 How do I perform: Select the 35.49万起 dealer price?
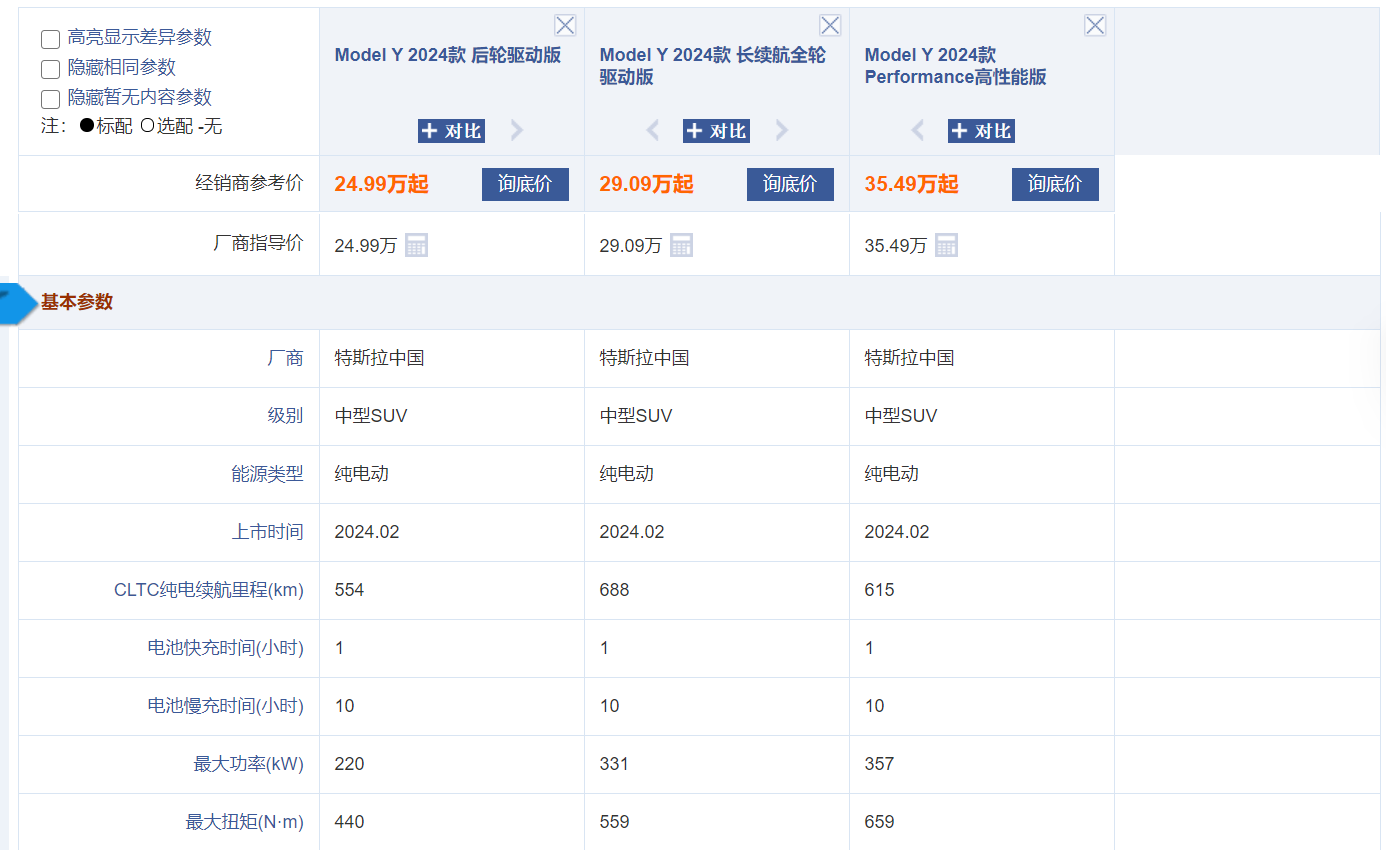point(911,184)
